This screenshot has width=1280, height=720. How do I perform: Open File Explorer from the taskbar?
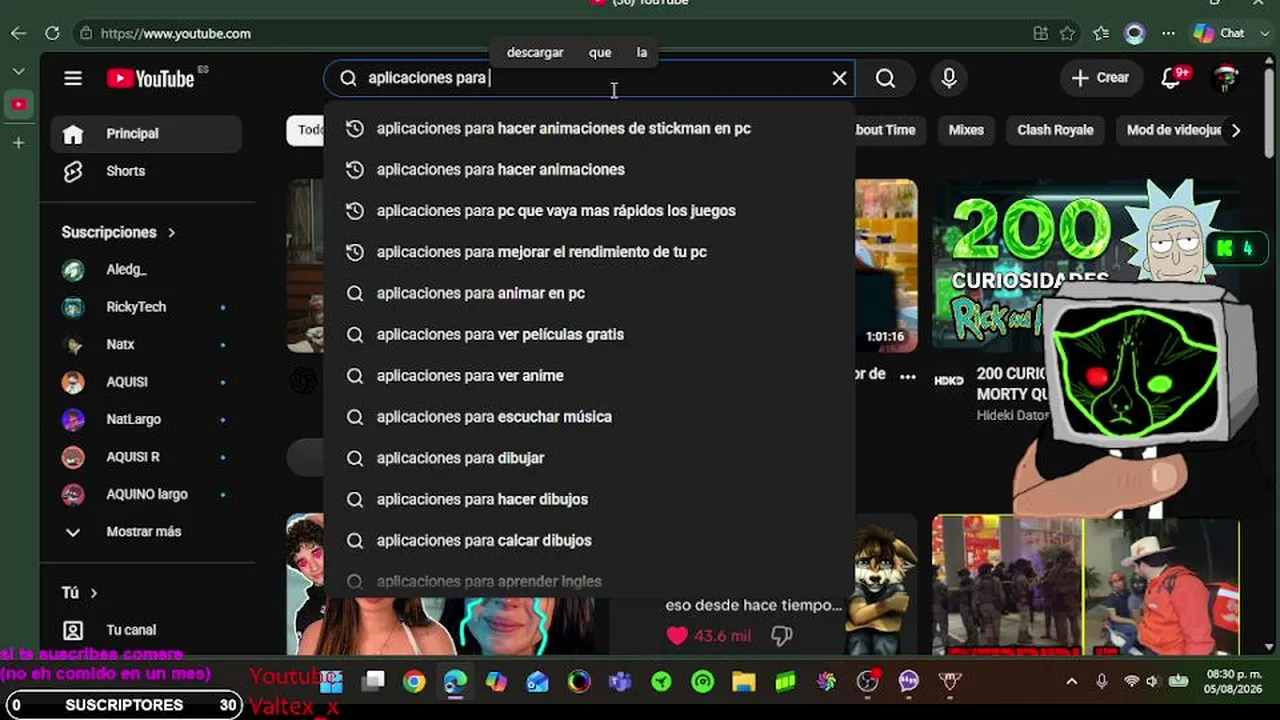(743, 682)
